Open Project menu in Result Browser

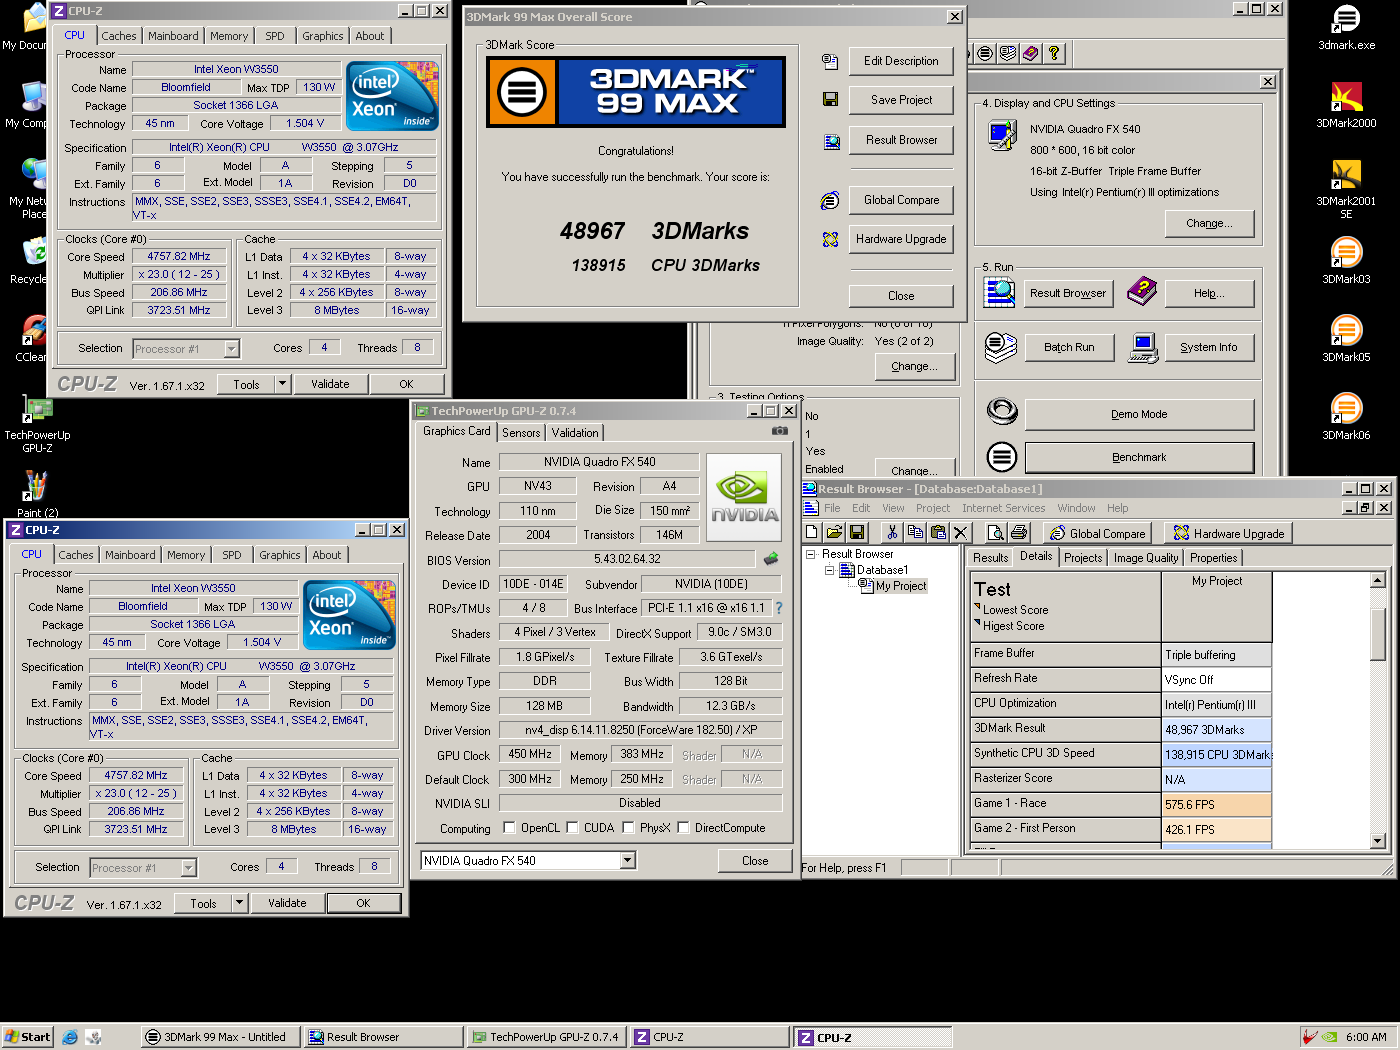click(933, 508)
